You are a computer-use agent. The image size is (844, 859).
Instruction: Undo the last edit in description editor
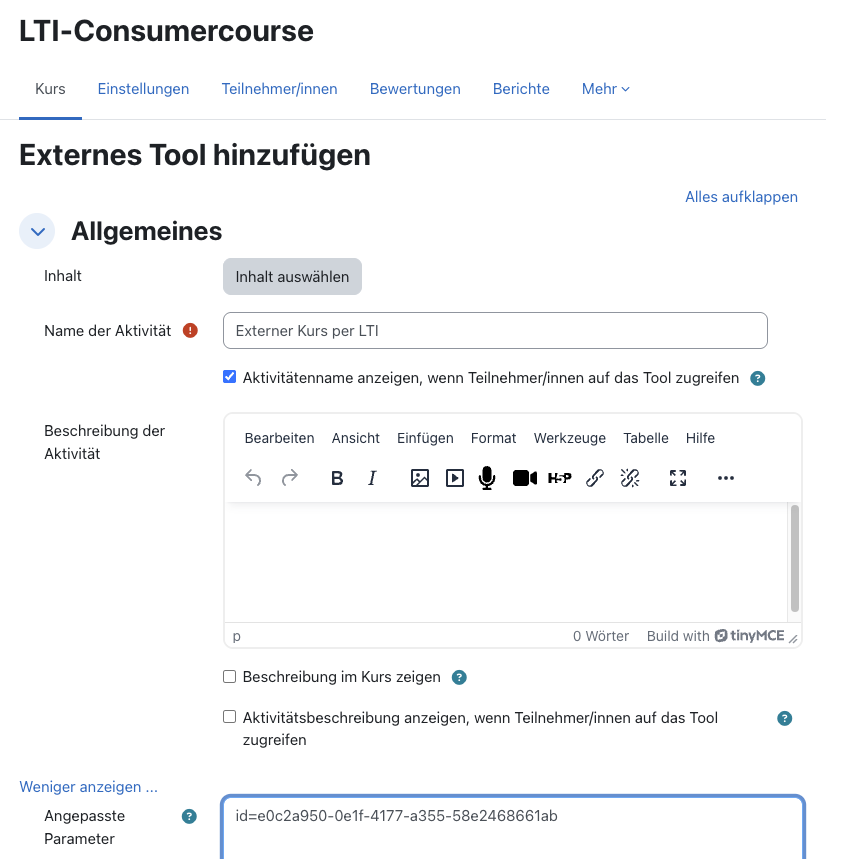[x=253, y=478]
